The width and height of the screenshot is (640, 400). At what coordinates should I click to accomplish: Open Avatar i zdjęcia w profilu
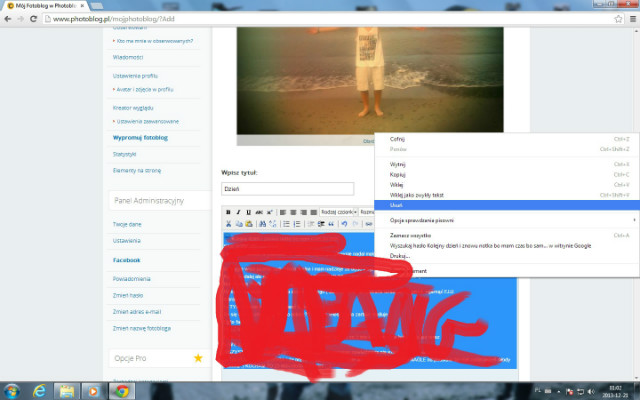pos(145,89)
